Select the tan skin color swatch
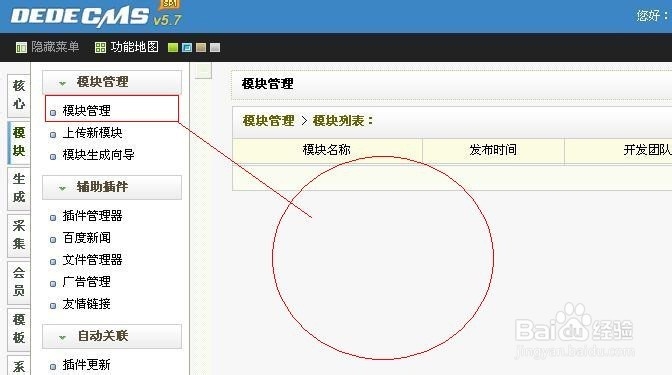The width and height of the screenshot is (672, 375). 201,47
